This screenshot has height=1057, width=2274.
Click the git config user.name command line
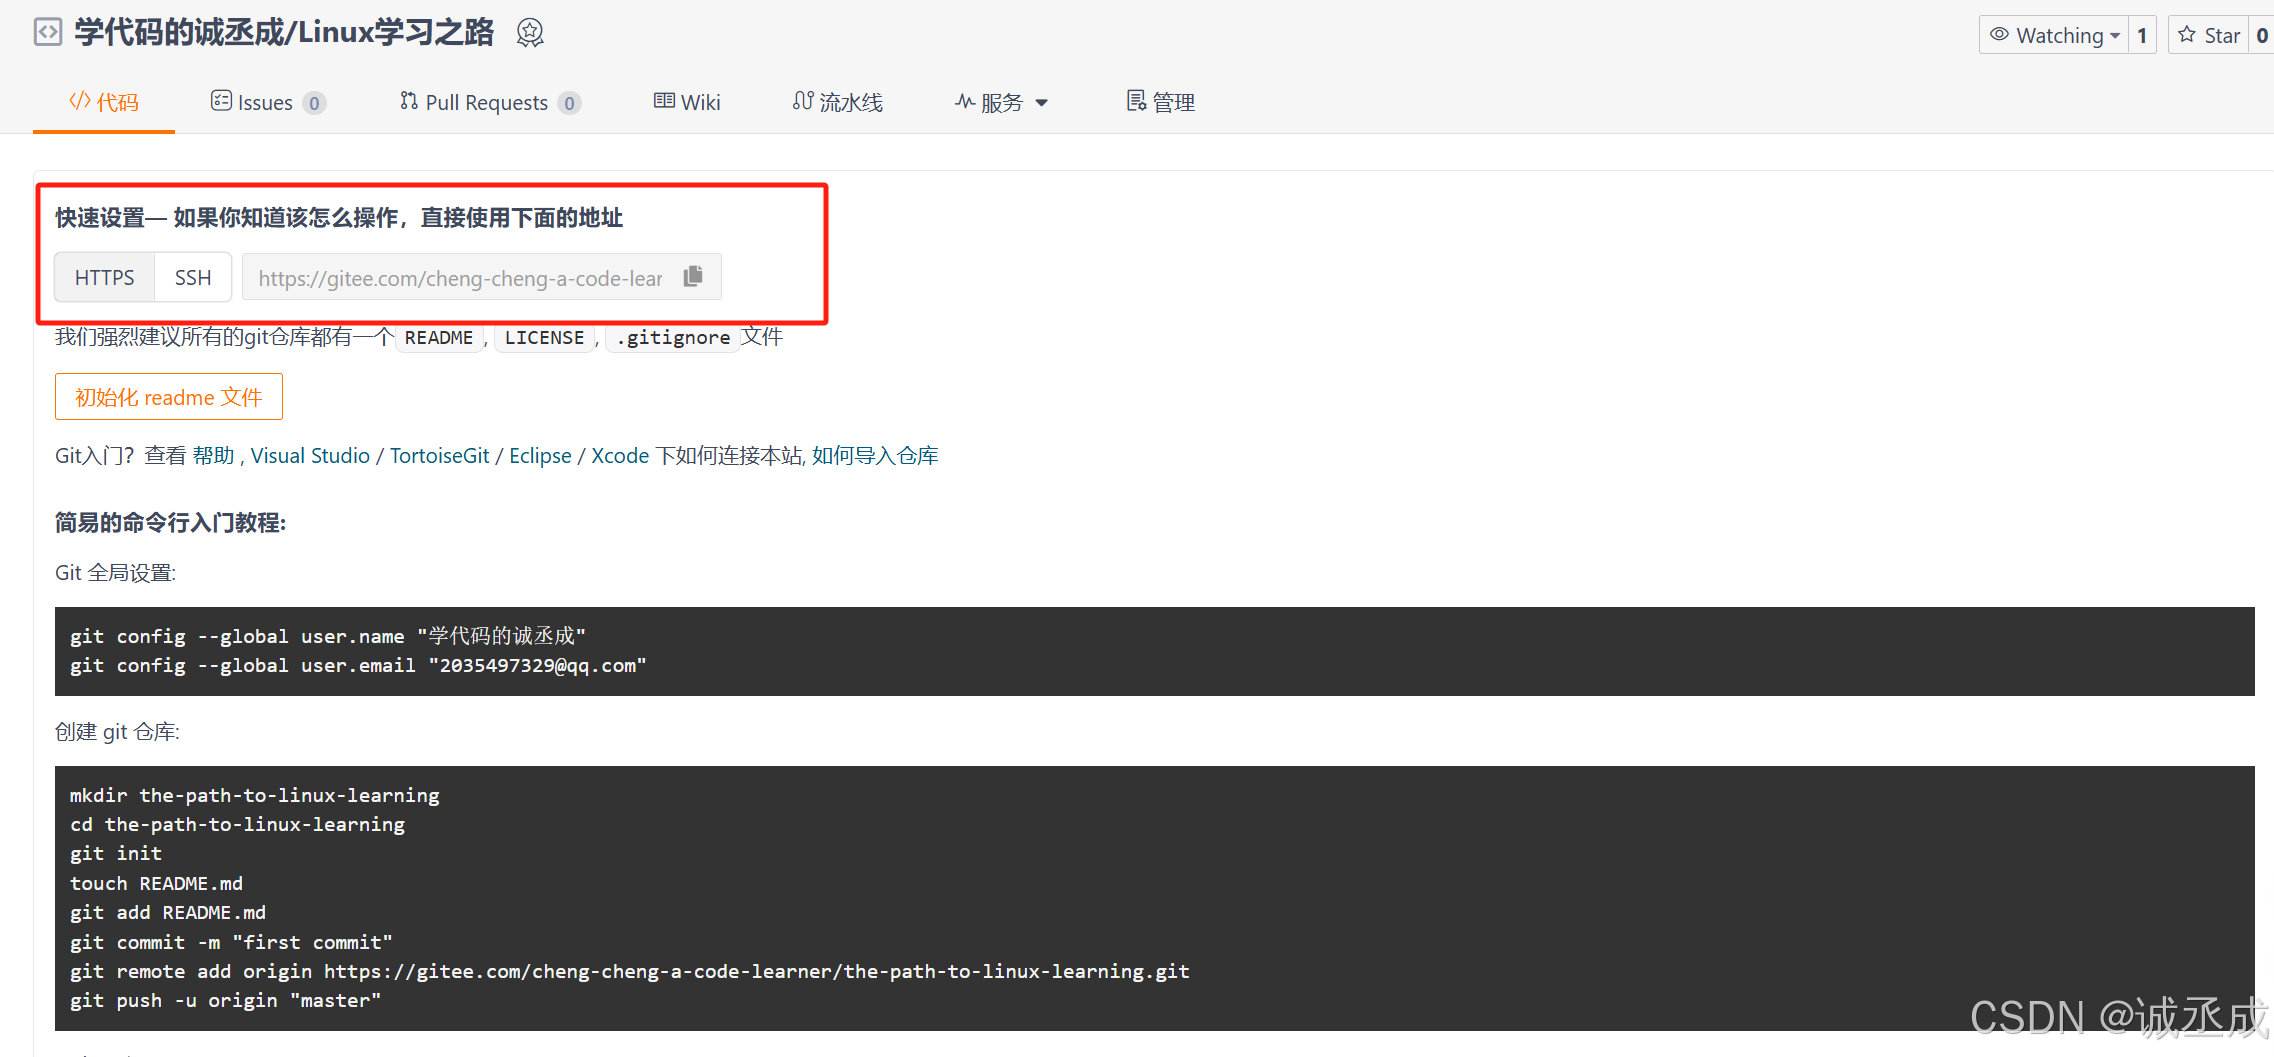(x=328, y=636)
